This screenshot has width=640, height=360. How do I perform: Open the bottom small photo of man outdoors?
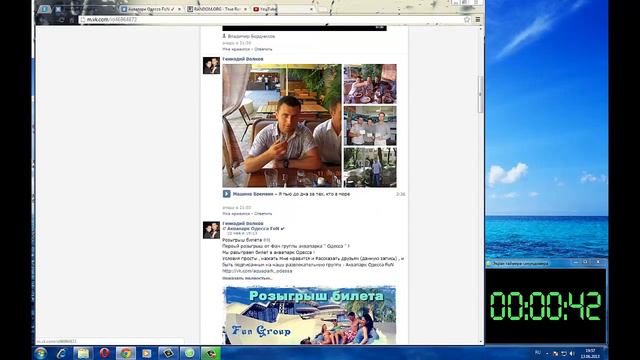click(370, 168)
